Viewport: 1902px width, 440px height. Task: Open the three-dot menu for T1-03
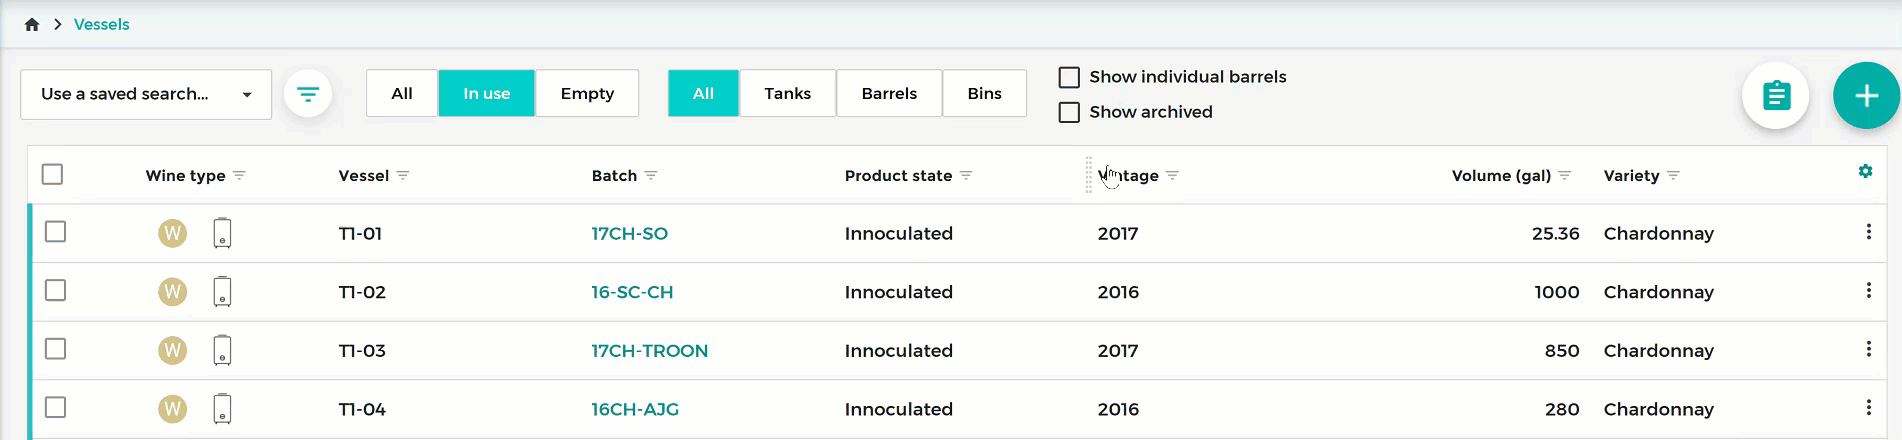point(1868,349)
